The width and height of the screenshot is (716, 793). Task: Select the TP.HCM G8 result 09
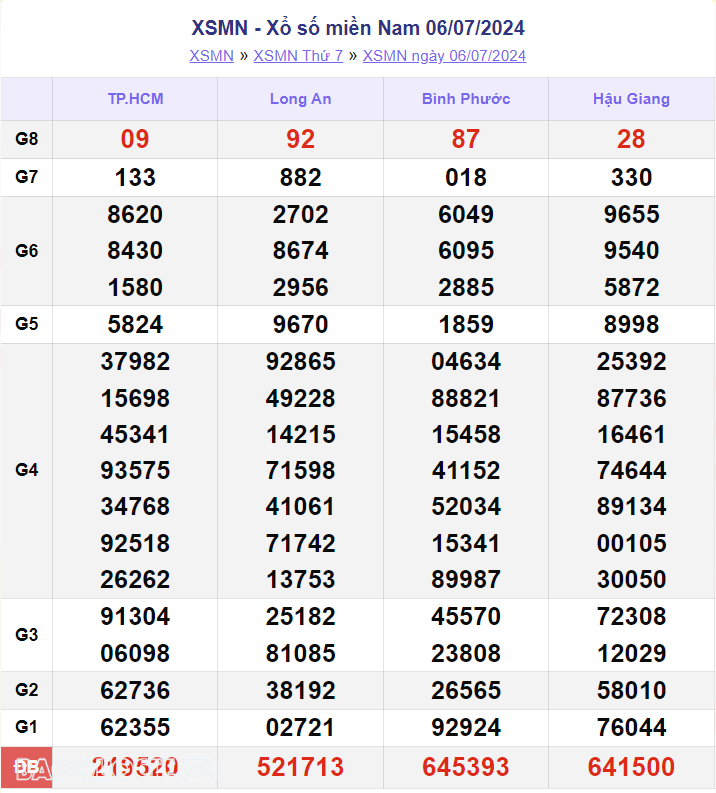(x=135, y=140)
